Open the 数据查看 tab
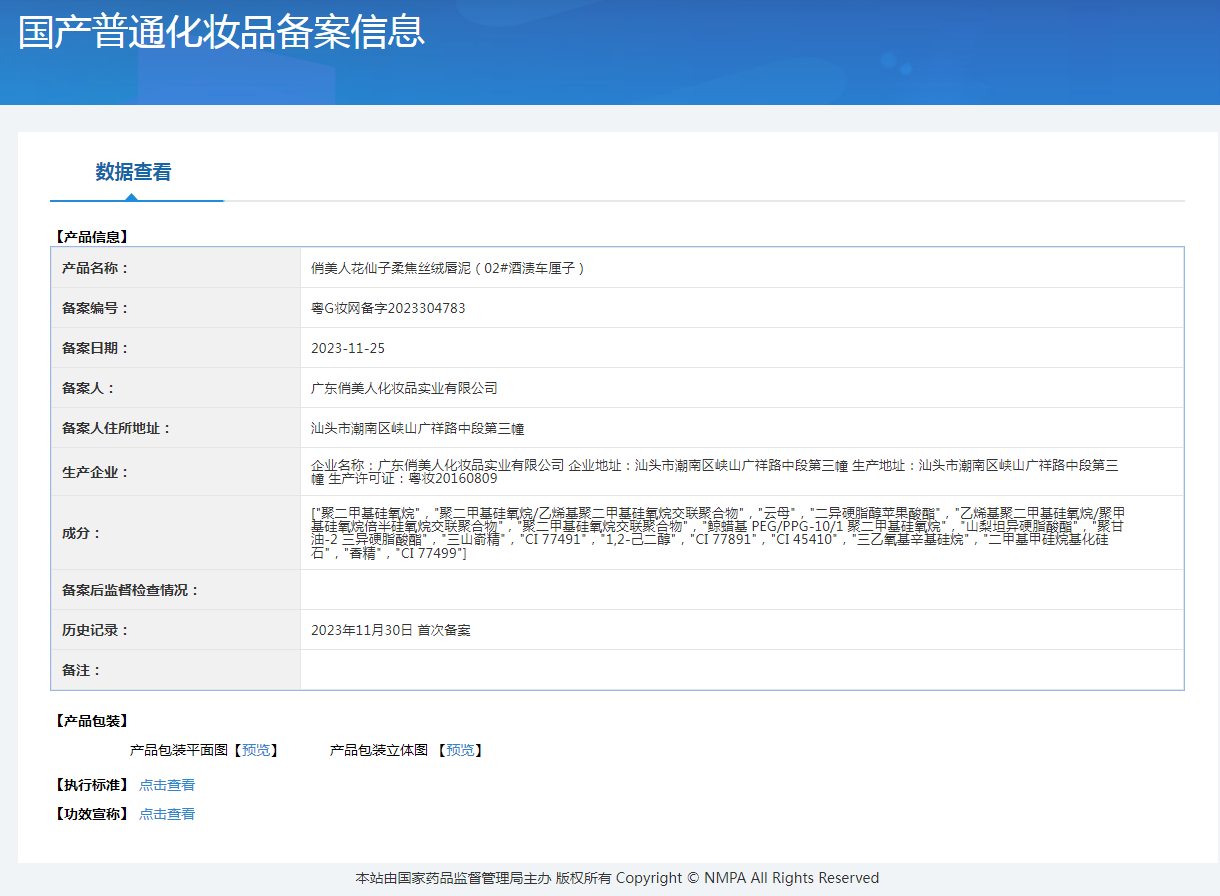Viewport: 1220px width, 896px height. (x=133, y=172)
